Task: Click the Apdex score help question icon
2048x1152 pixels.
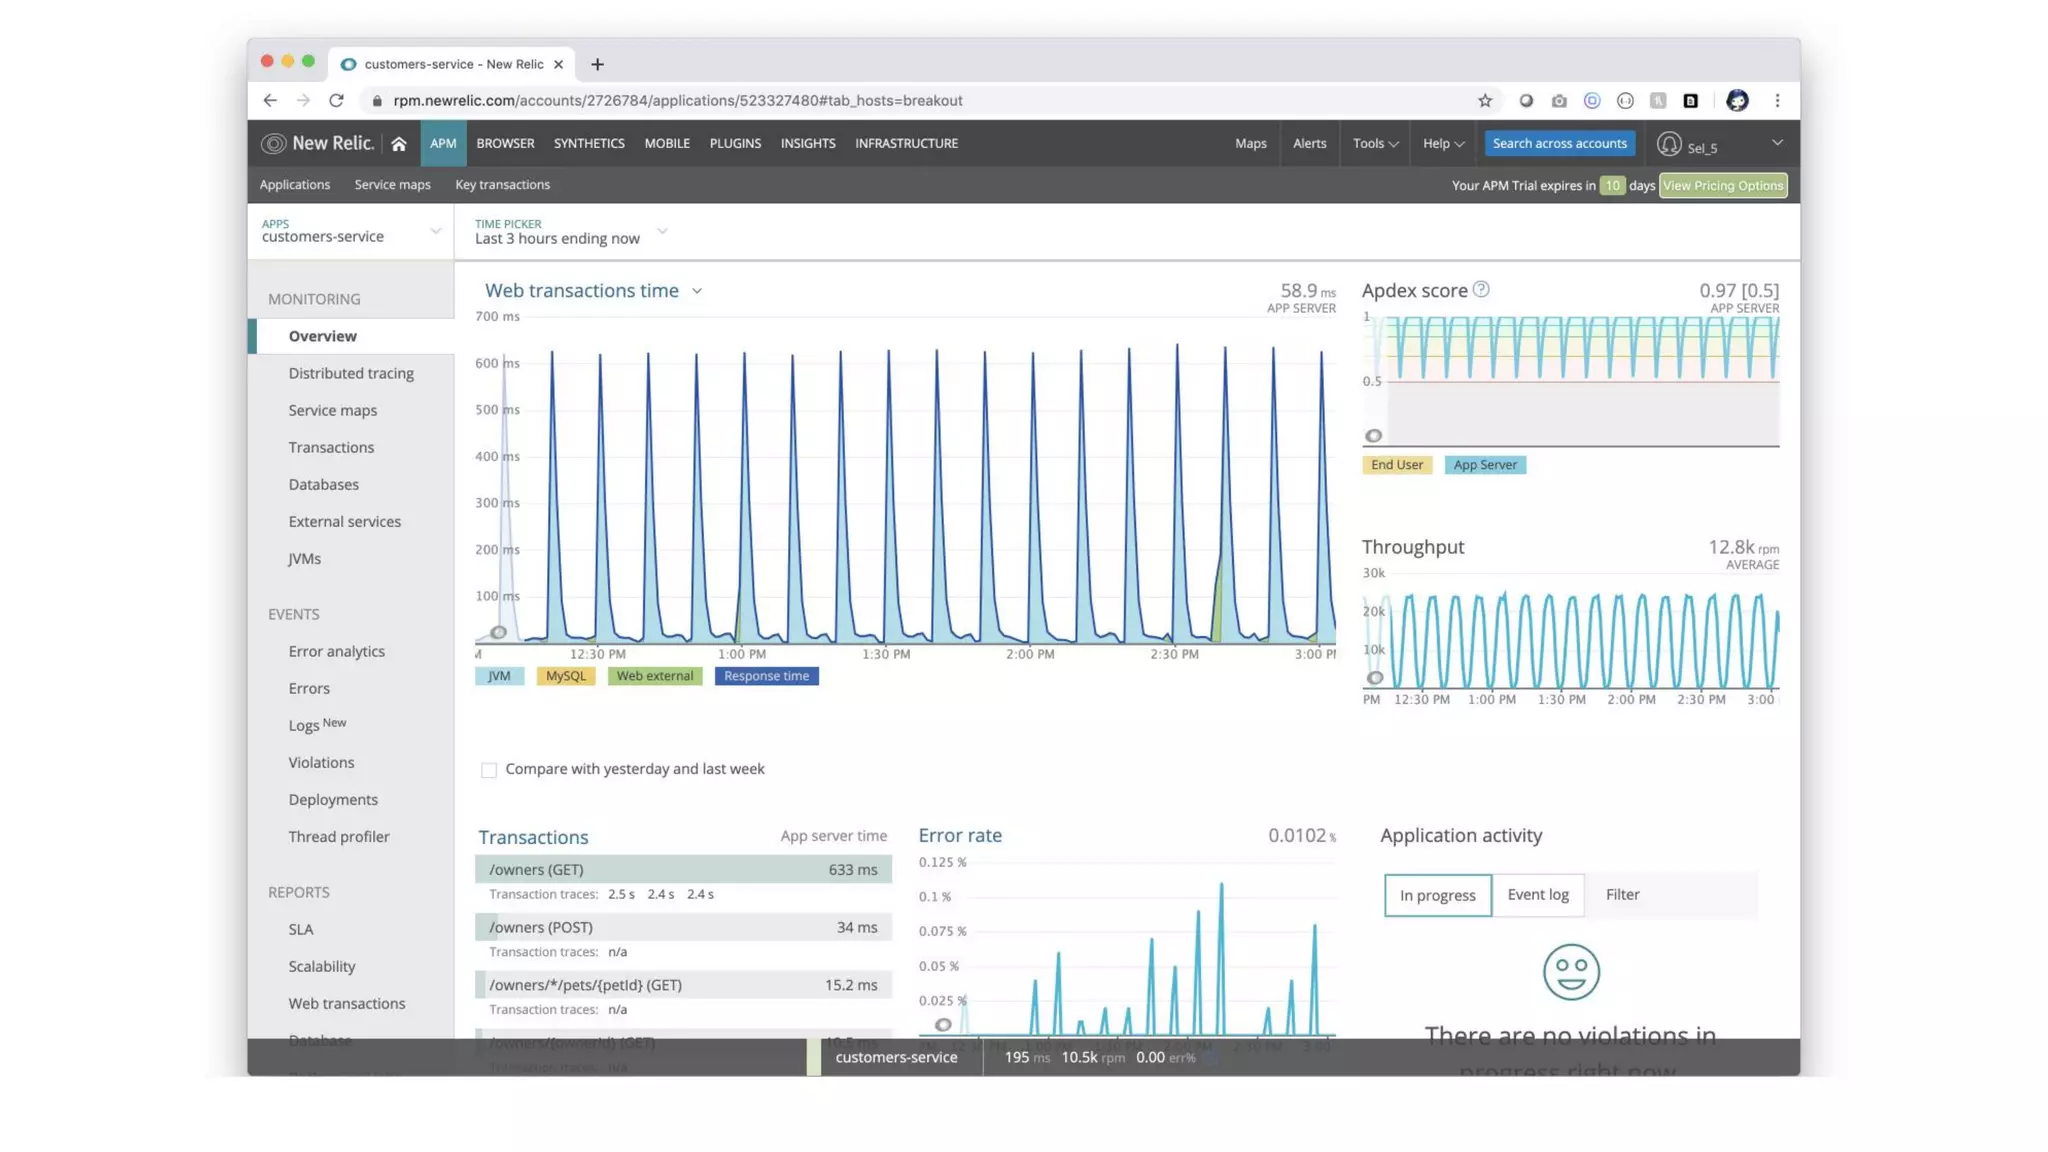Action: tap(1481, 290)
